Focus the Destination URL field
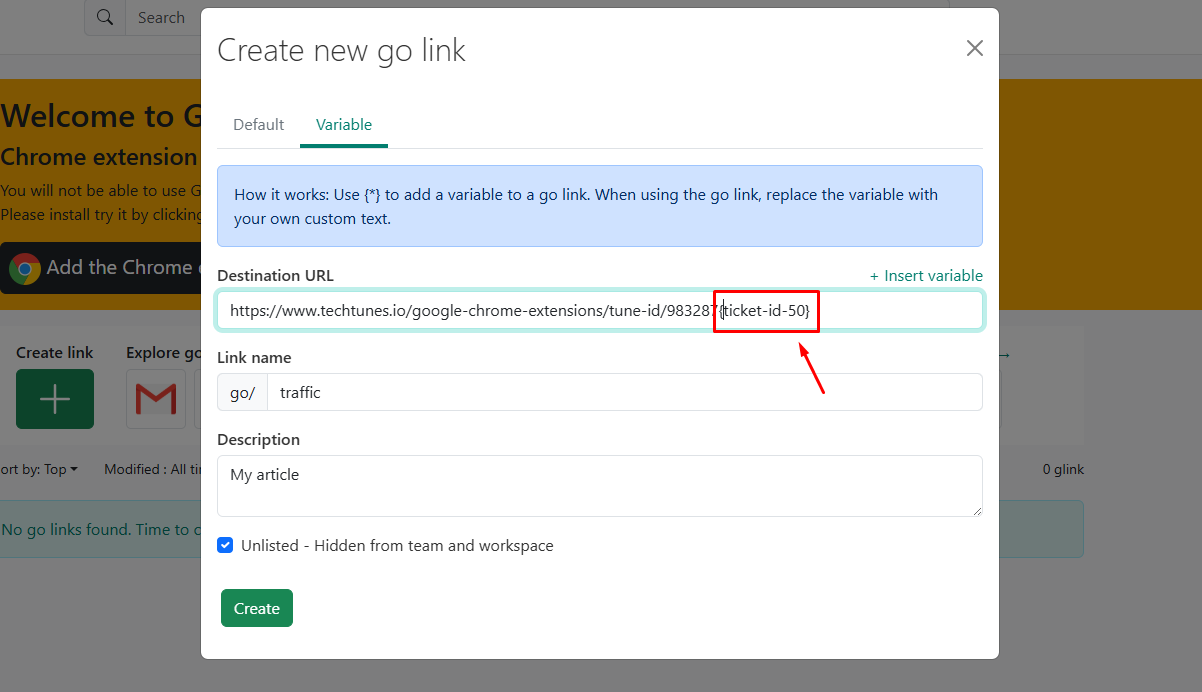Screen dimensions: 1202x692 pos(600,310)
